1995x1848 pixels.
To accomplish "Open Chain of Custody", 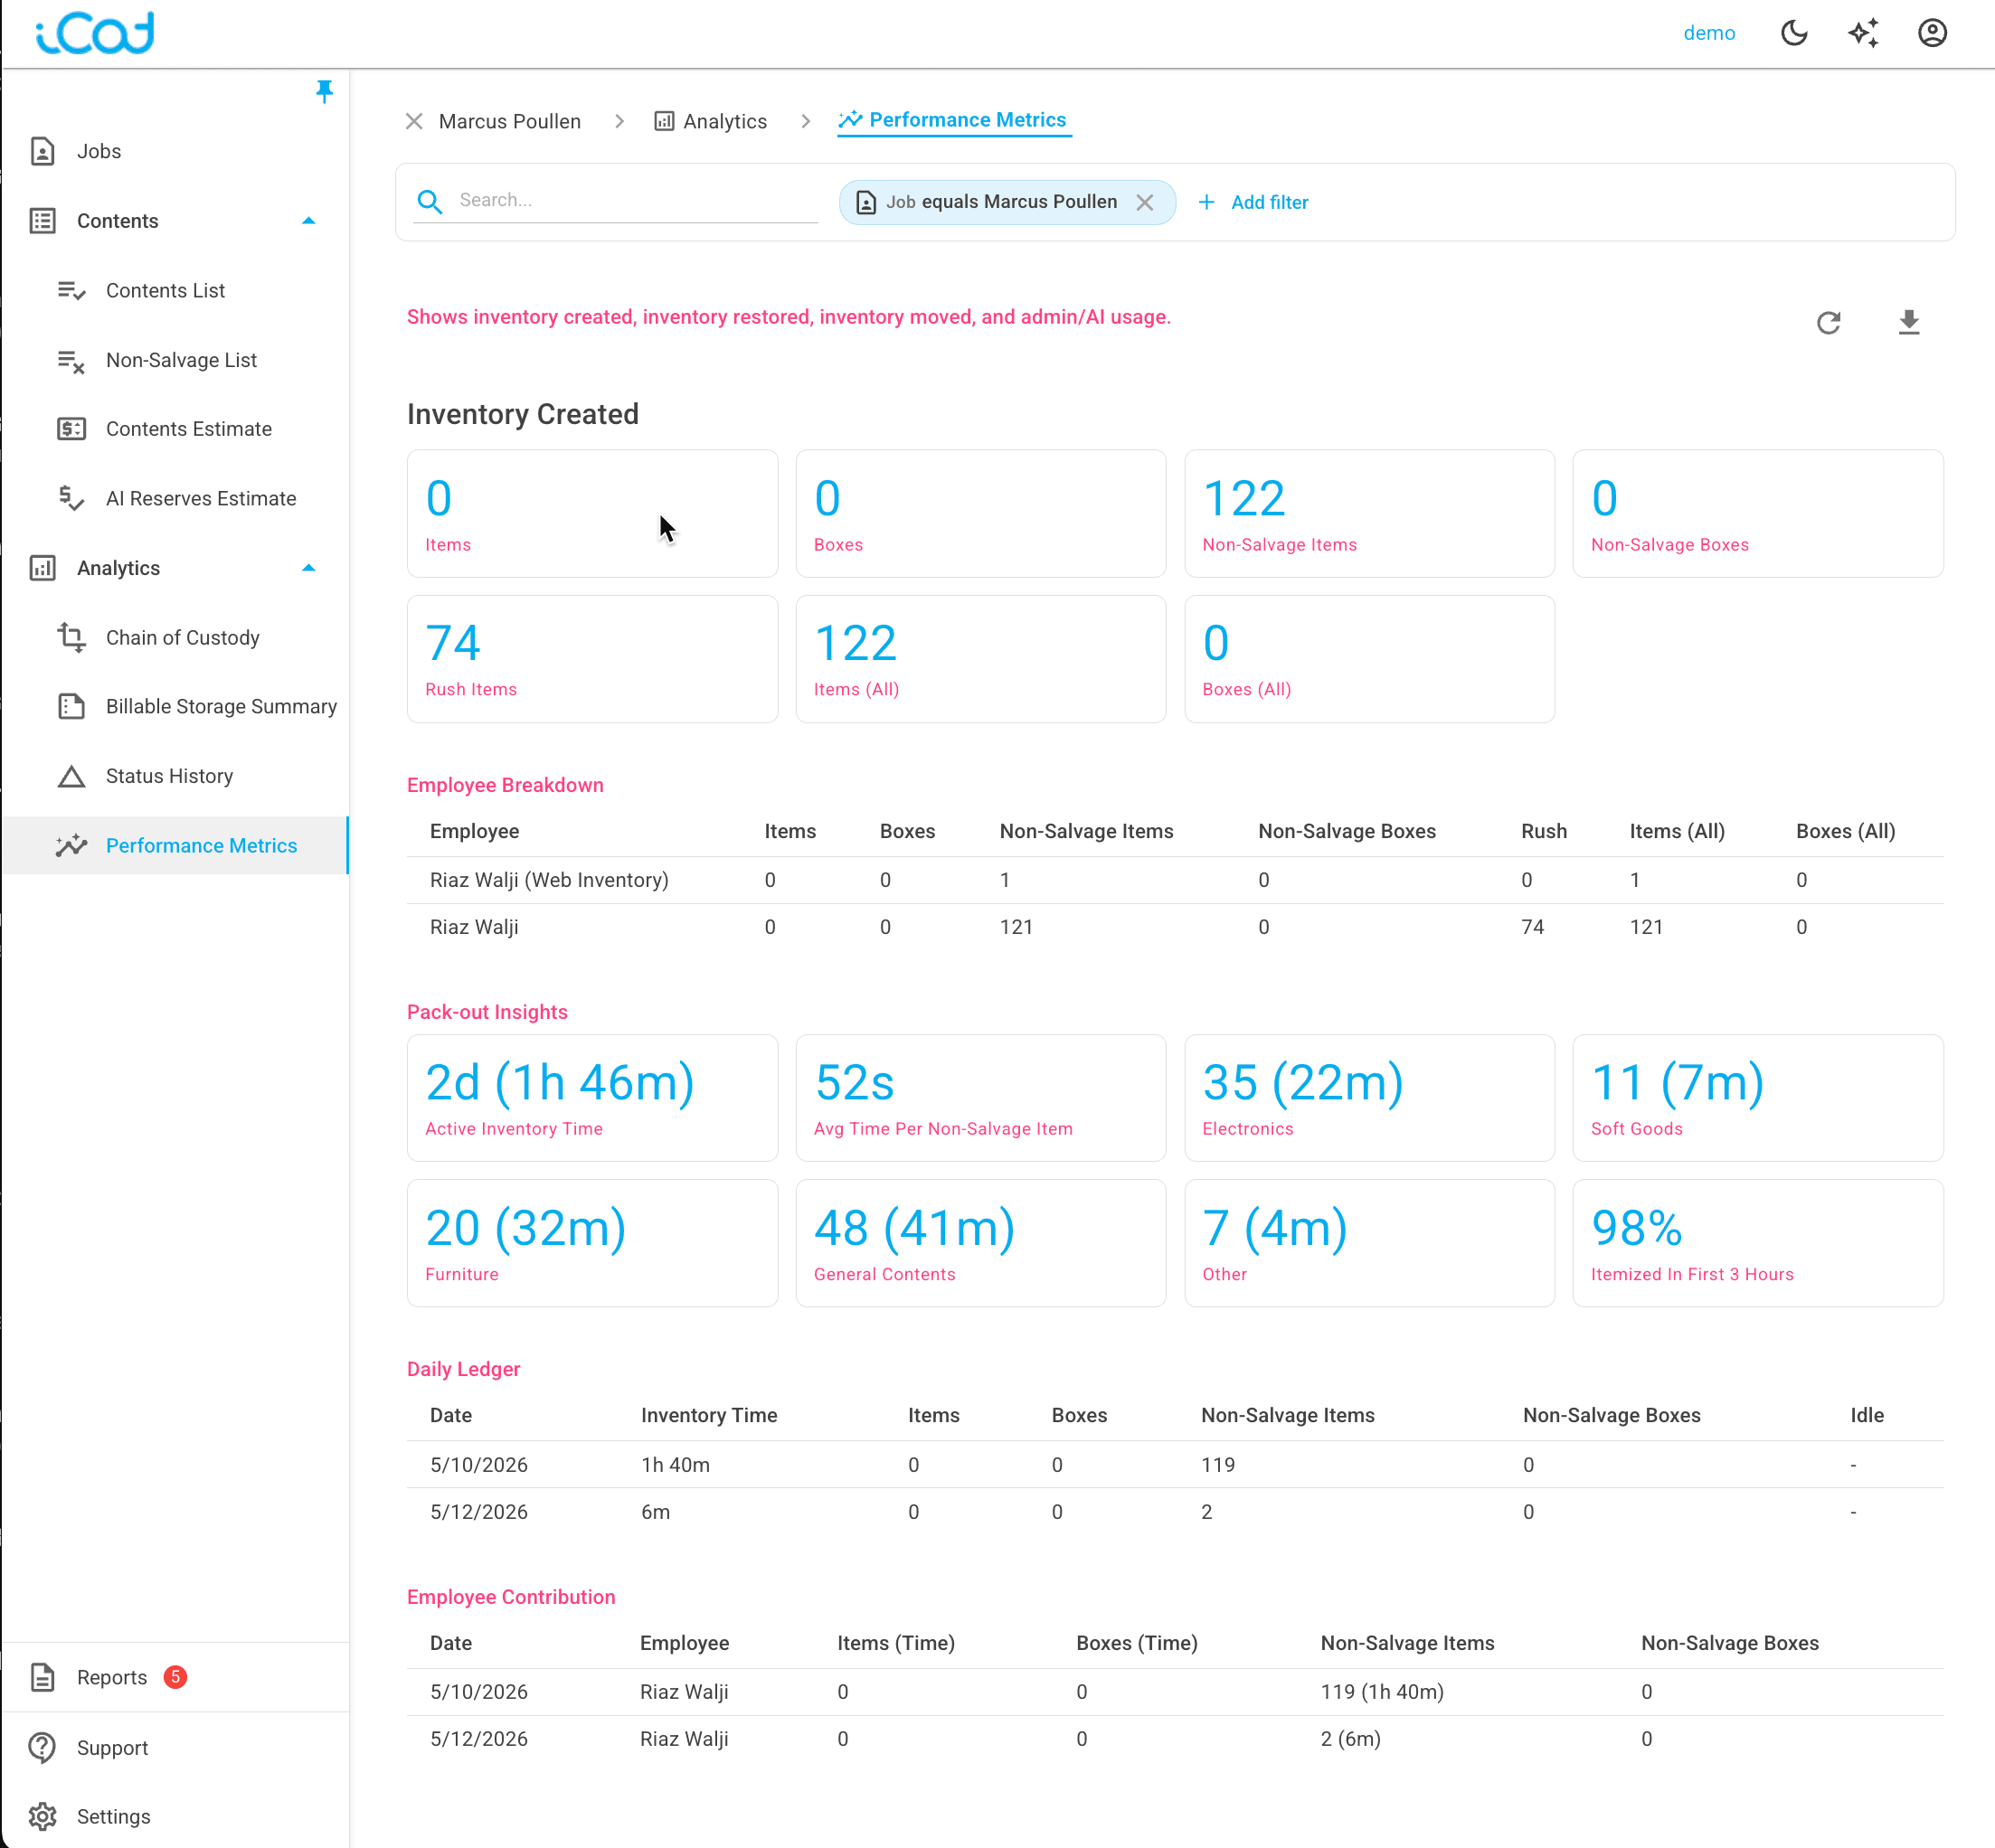I will 183,638.
